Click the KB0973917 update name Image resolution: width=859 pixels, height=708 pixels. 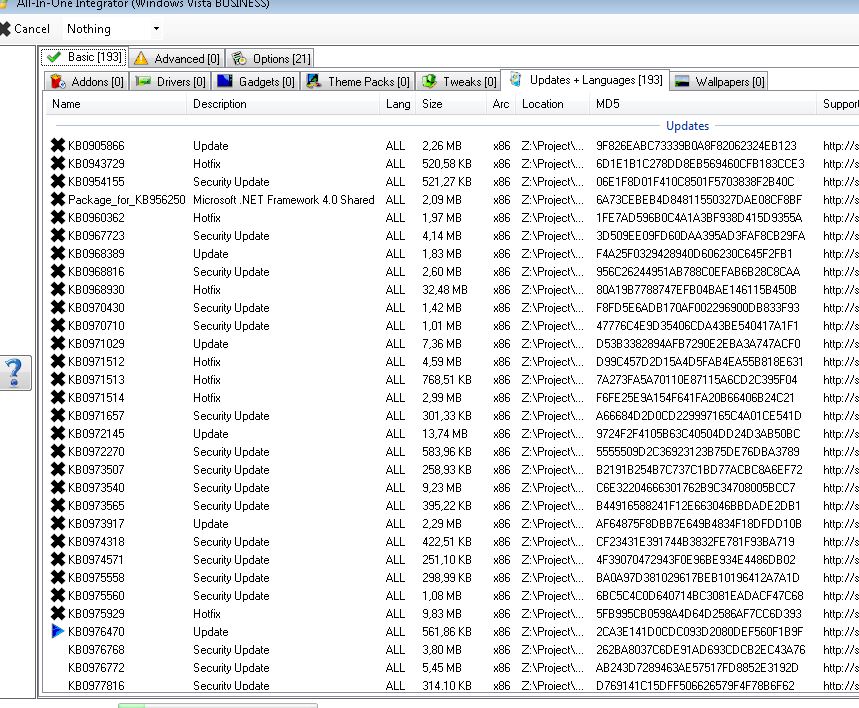[x=96, y=523]
